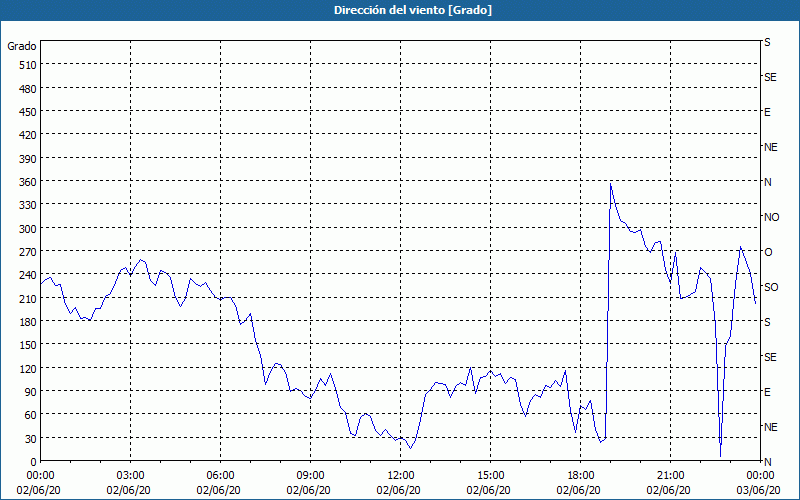Click the 03:00 time axis label
Viewport: 800px width, 500px height.
pos(130,476)
